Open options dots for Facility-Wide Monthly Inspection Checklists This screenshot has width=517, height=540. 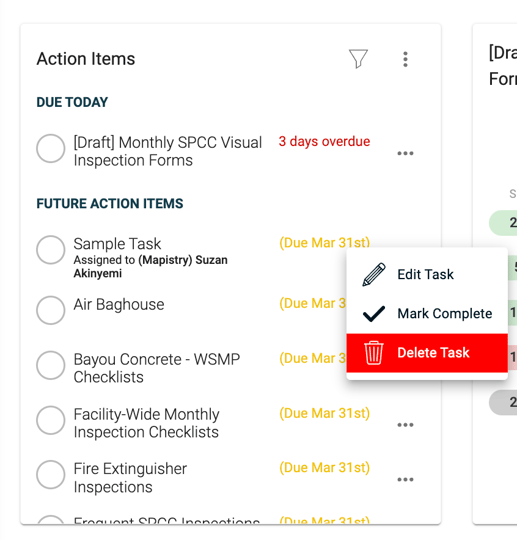coord(405,425)
